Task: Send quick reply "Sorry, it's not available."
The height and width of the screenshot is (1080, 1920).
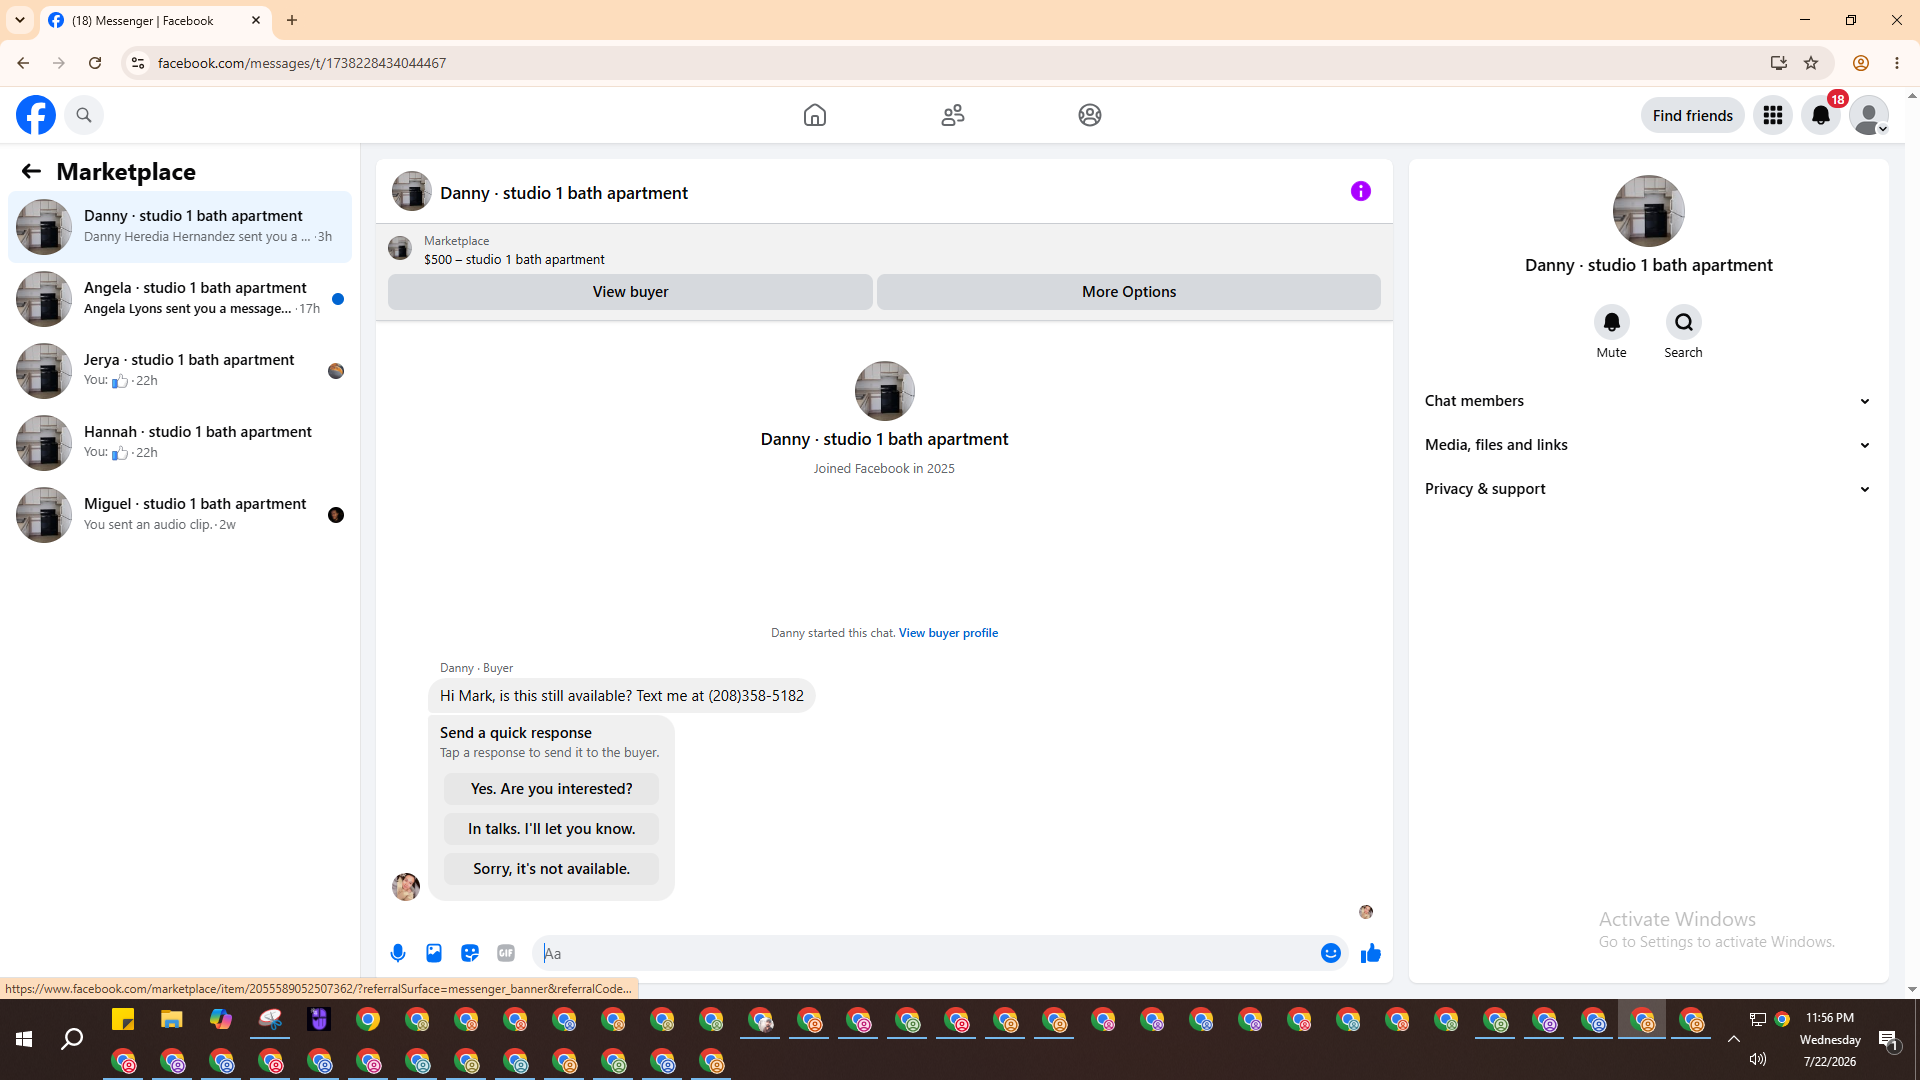Action: pyautogui.click(x=552, y=869)
